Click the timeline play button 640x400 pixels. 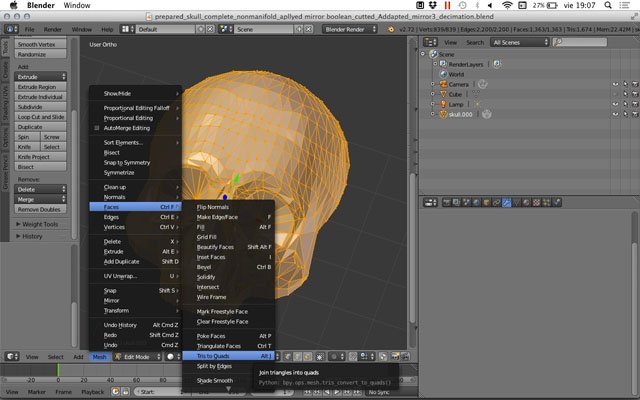click(336, 392)
